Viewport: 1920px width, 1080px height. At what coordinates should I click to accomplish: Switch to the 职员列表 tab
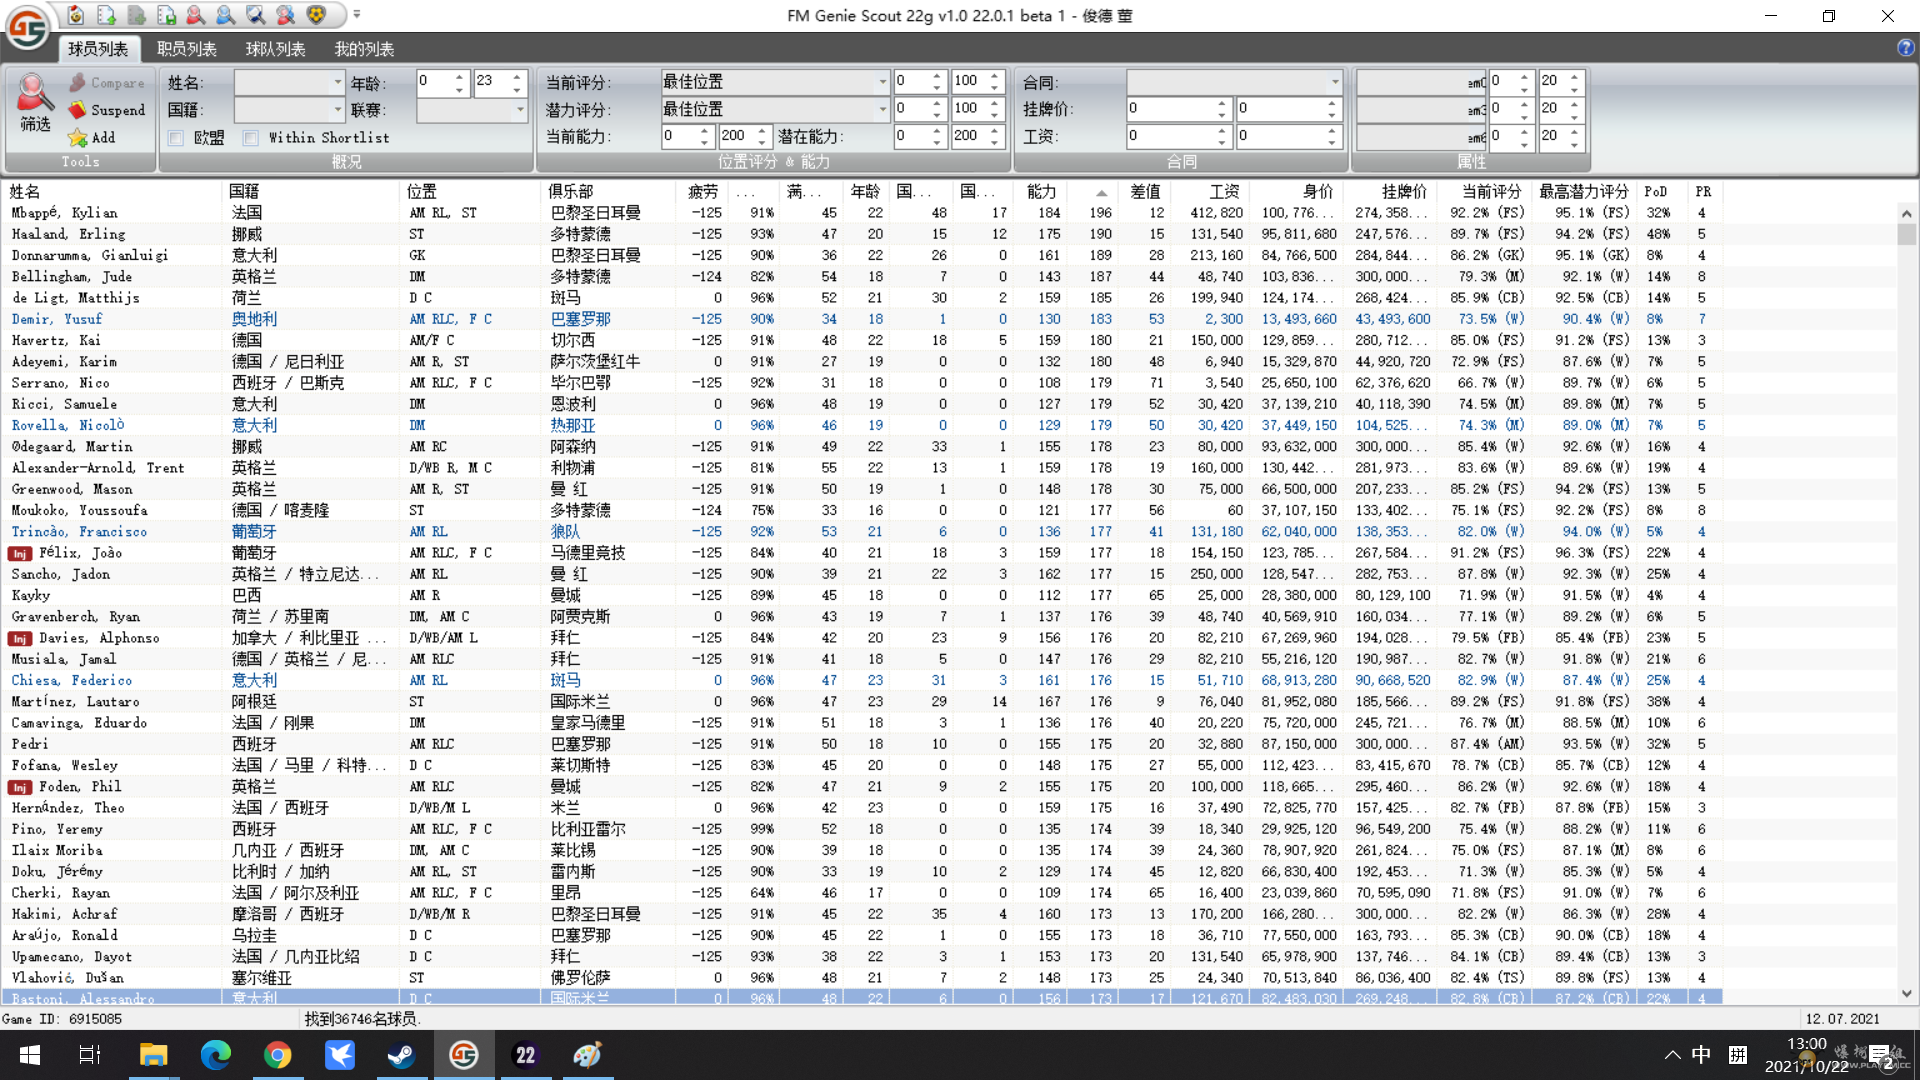pos(187,49)
